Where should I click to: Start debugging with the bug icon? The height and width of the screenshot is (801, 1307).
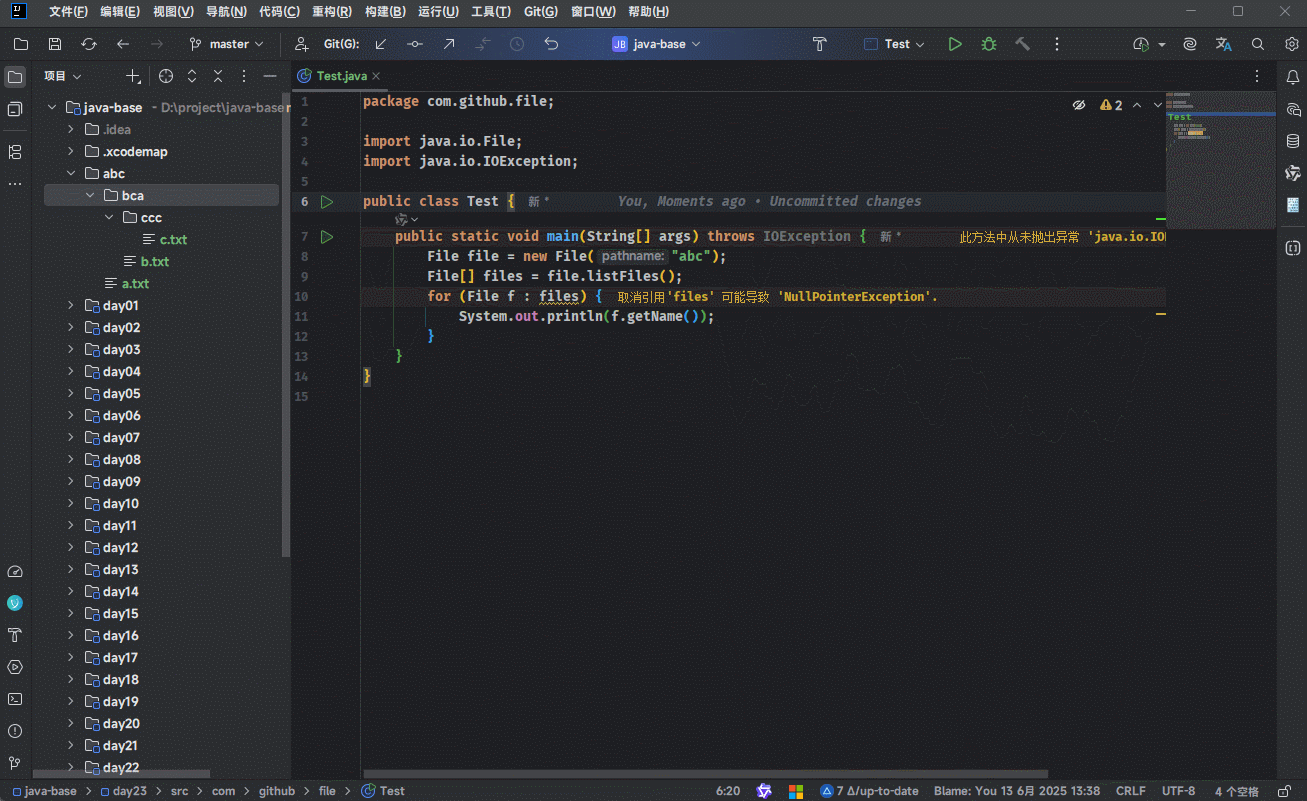[x=988, y=44]
